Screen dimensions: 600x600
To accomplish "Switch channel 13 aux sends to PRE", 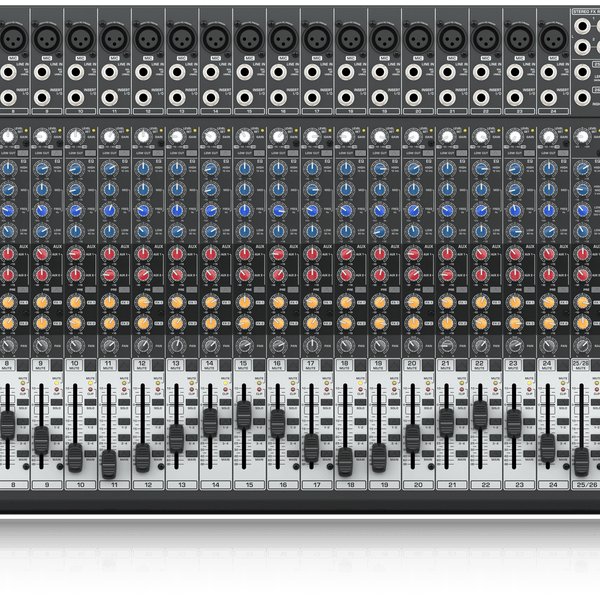I will tap(192, 290).
